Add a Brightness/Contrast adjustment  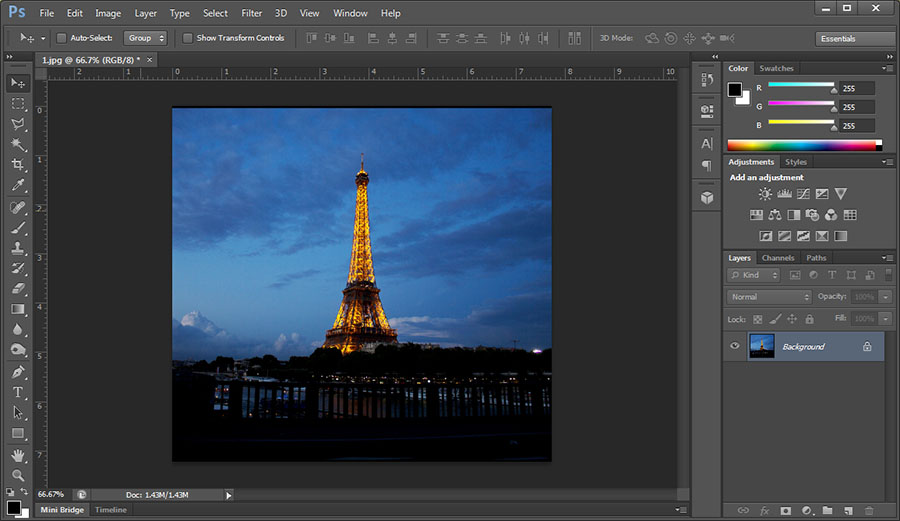765,194
